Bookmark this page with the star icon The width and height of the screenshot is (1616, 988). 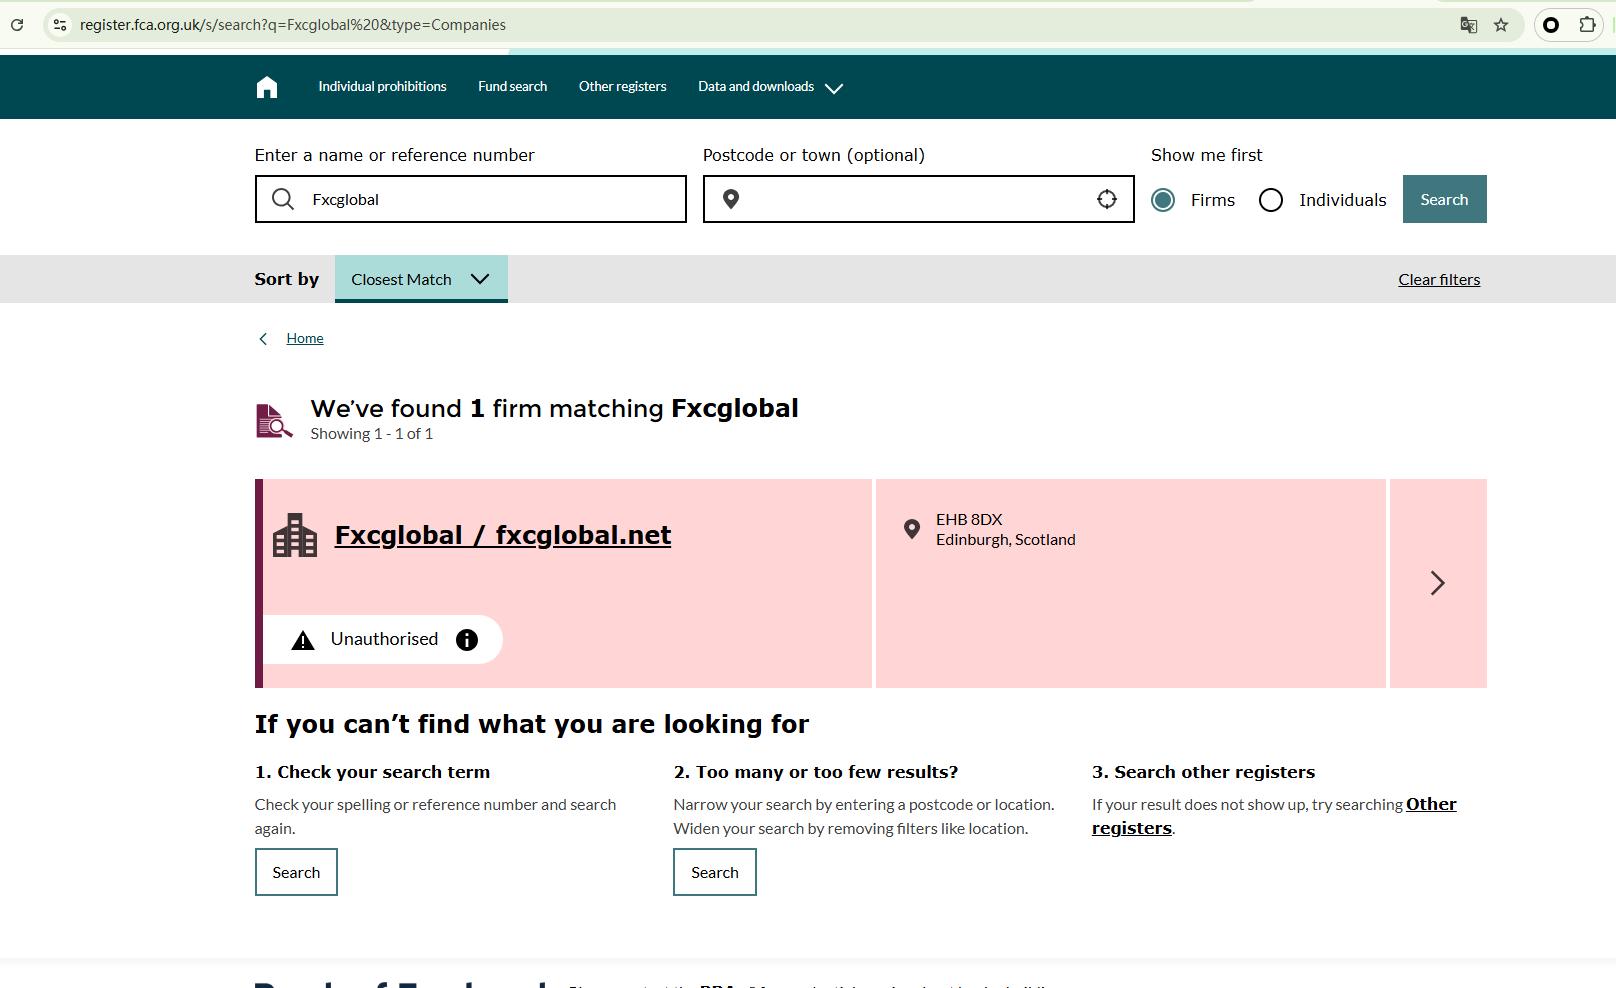point(1501,25)
